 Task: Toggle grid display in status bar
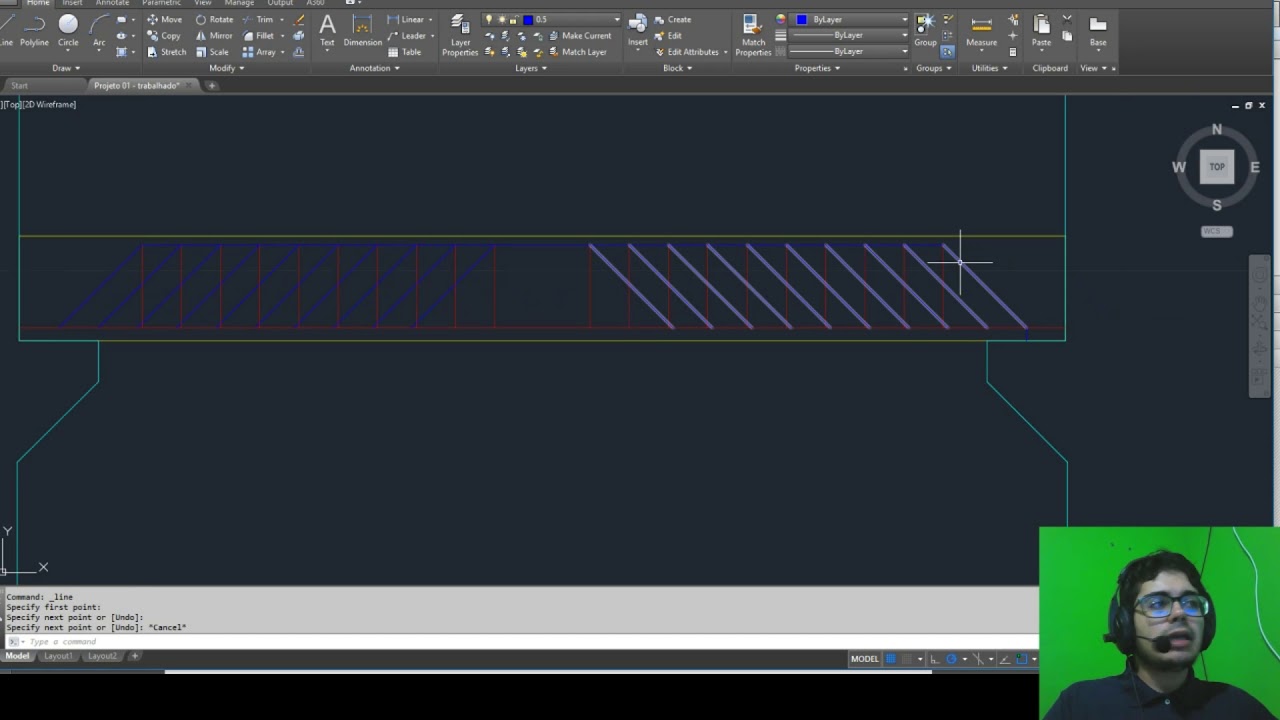pyautogui.click(x=890, y=659)
